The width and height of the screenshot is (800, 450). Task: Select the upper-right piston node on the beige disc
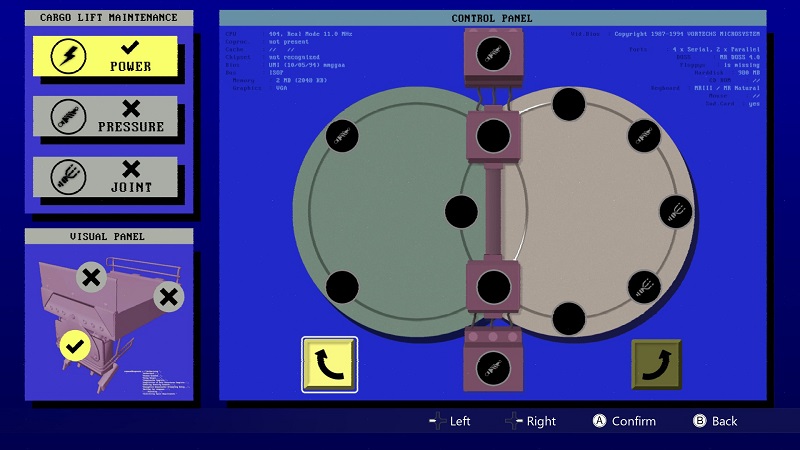point(644,134)
